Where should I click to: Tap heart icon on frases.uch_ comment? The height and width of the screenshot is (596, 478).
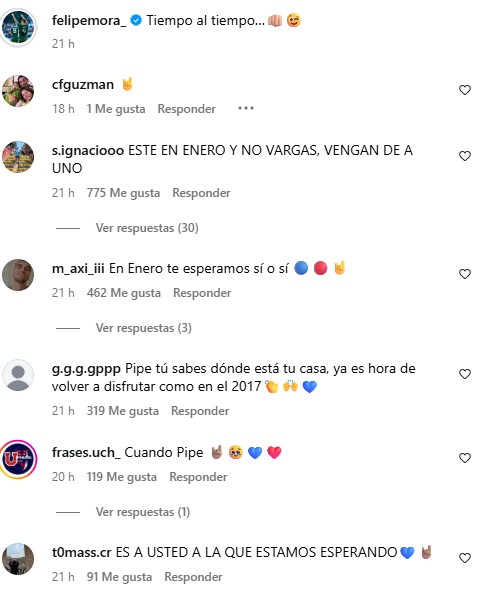(465, 458)
